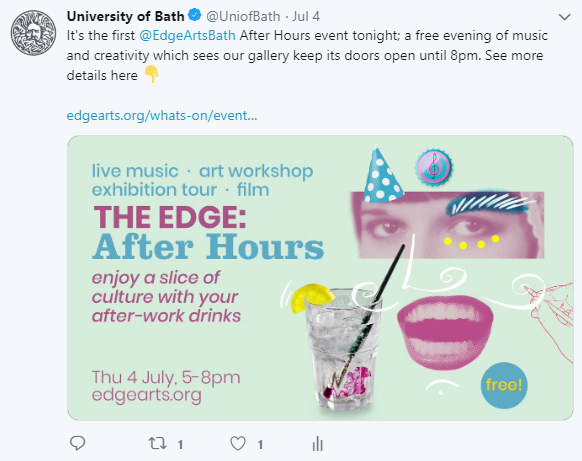
Task: Click the reply speech bubble icon
Action: point(78,443)
